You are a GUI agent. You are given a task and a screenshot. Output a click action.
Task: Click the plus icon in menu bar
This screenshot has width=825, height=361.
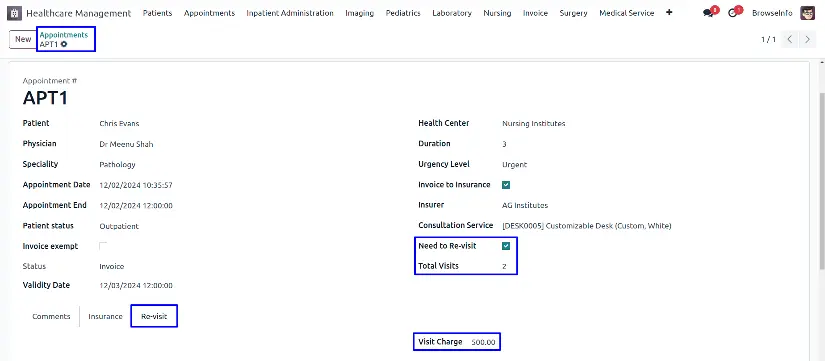click(669, 13)
